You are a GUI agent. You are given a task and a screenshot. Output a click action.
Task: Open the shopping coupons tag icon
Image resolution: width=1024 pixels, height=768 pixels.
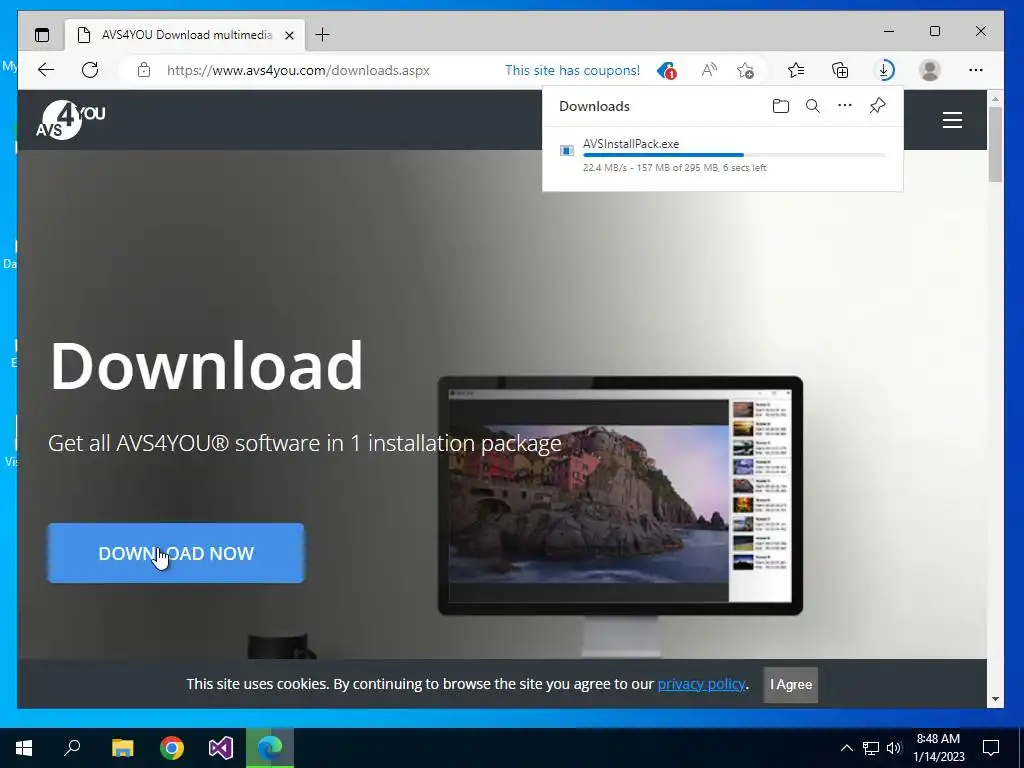click(x=666, y=70)
